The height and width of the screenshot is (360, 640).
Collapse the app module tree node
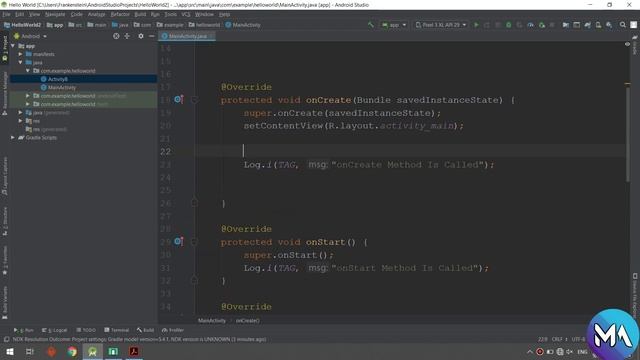pos(13,46)
